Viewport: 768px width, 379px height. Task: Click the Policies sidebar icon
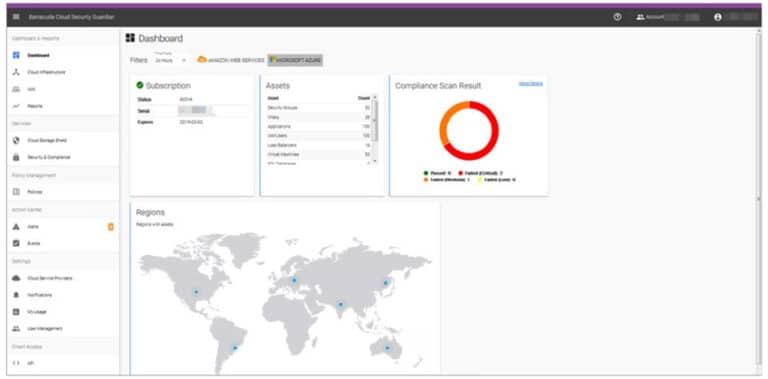pos(16,191)
